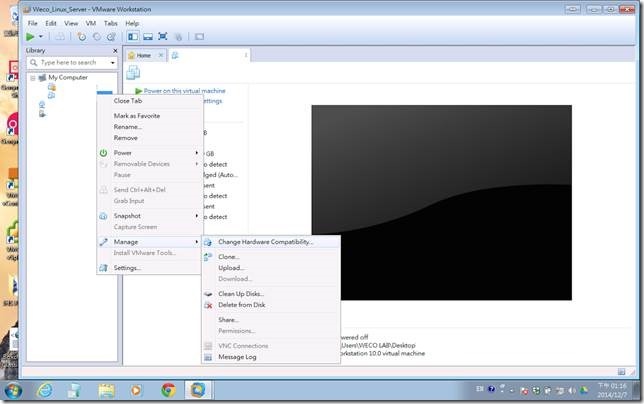Click the console view toolbar icon
This screenshot has width=644, height=404.
tap(200, 37)
